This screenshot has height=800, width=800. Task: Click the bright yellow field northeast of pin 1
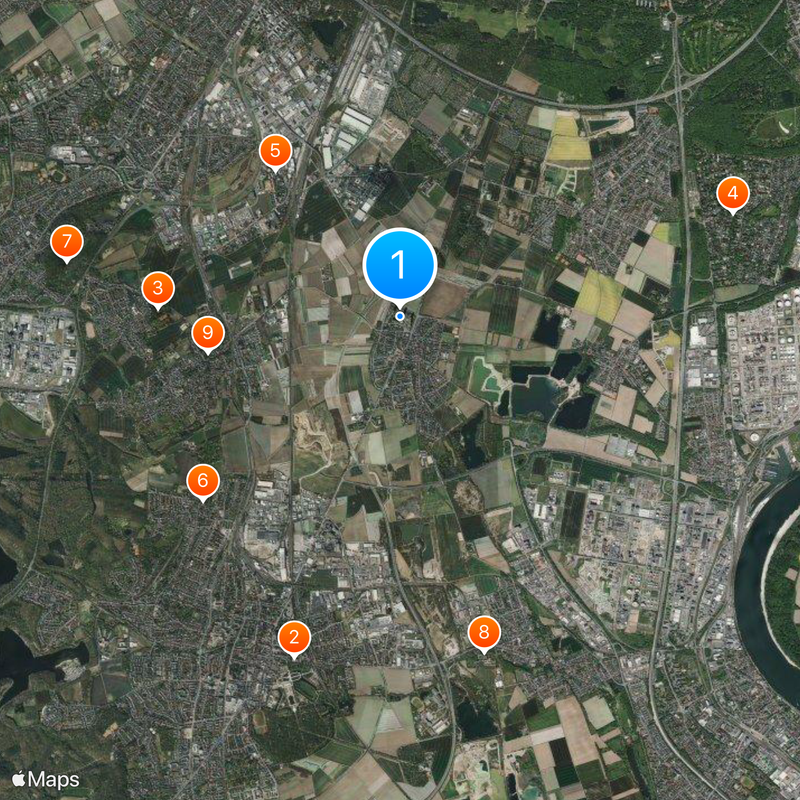pyautogui.click(x=568, y=142)
